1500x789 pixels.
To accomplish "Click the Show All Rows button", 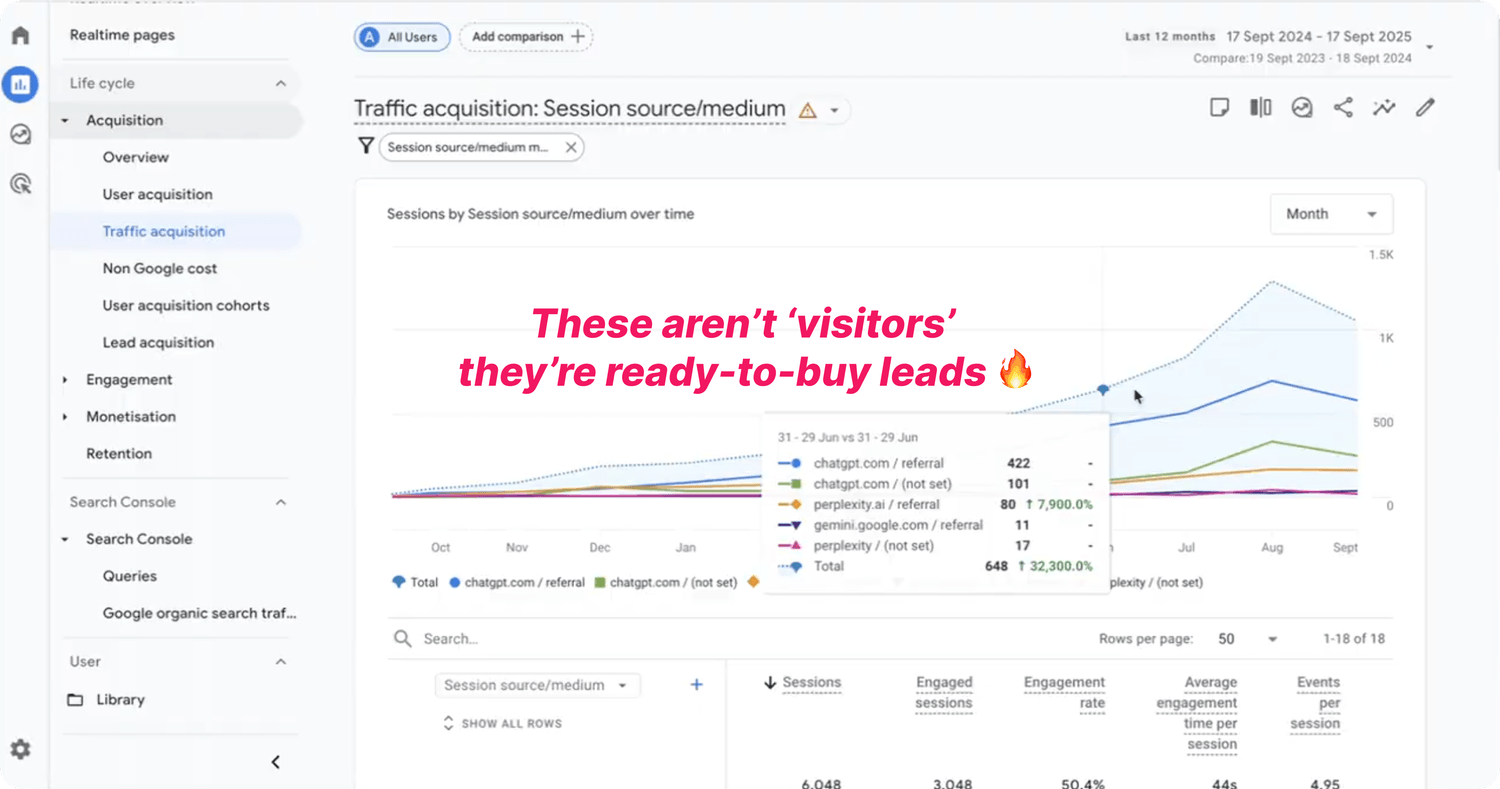I will coord(503,723).
